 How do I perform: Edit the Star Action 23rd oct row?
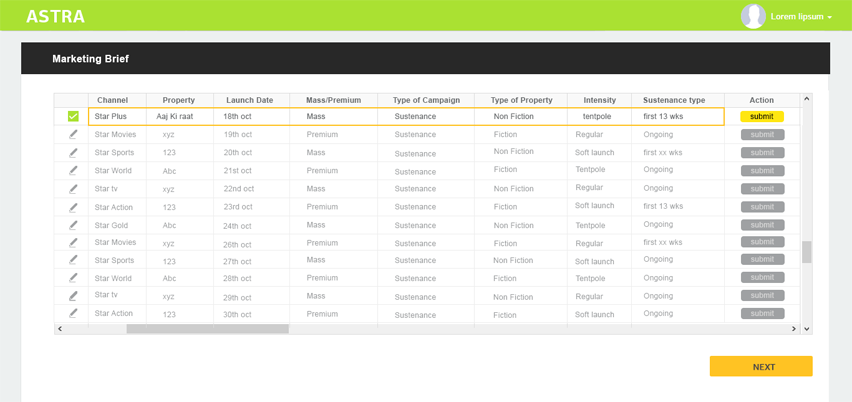pos(73,207)
